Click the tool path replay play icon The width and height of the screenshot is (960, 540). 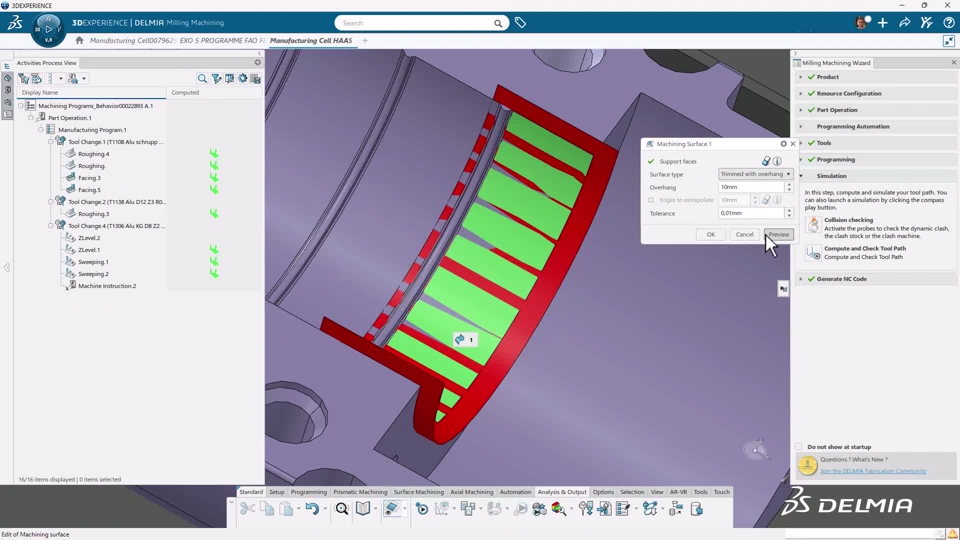(x=422, y=509)
